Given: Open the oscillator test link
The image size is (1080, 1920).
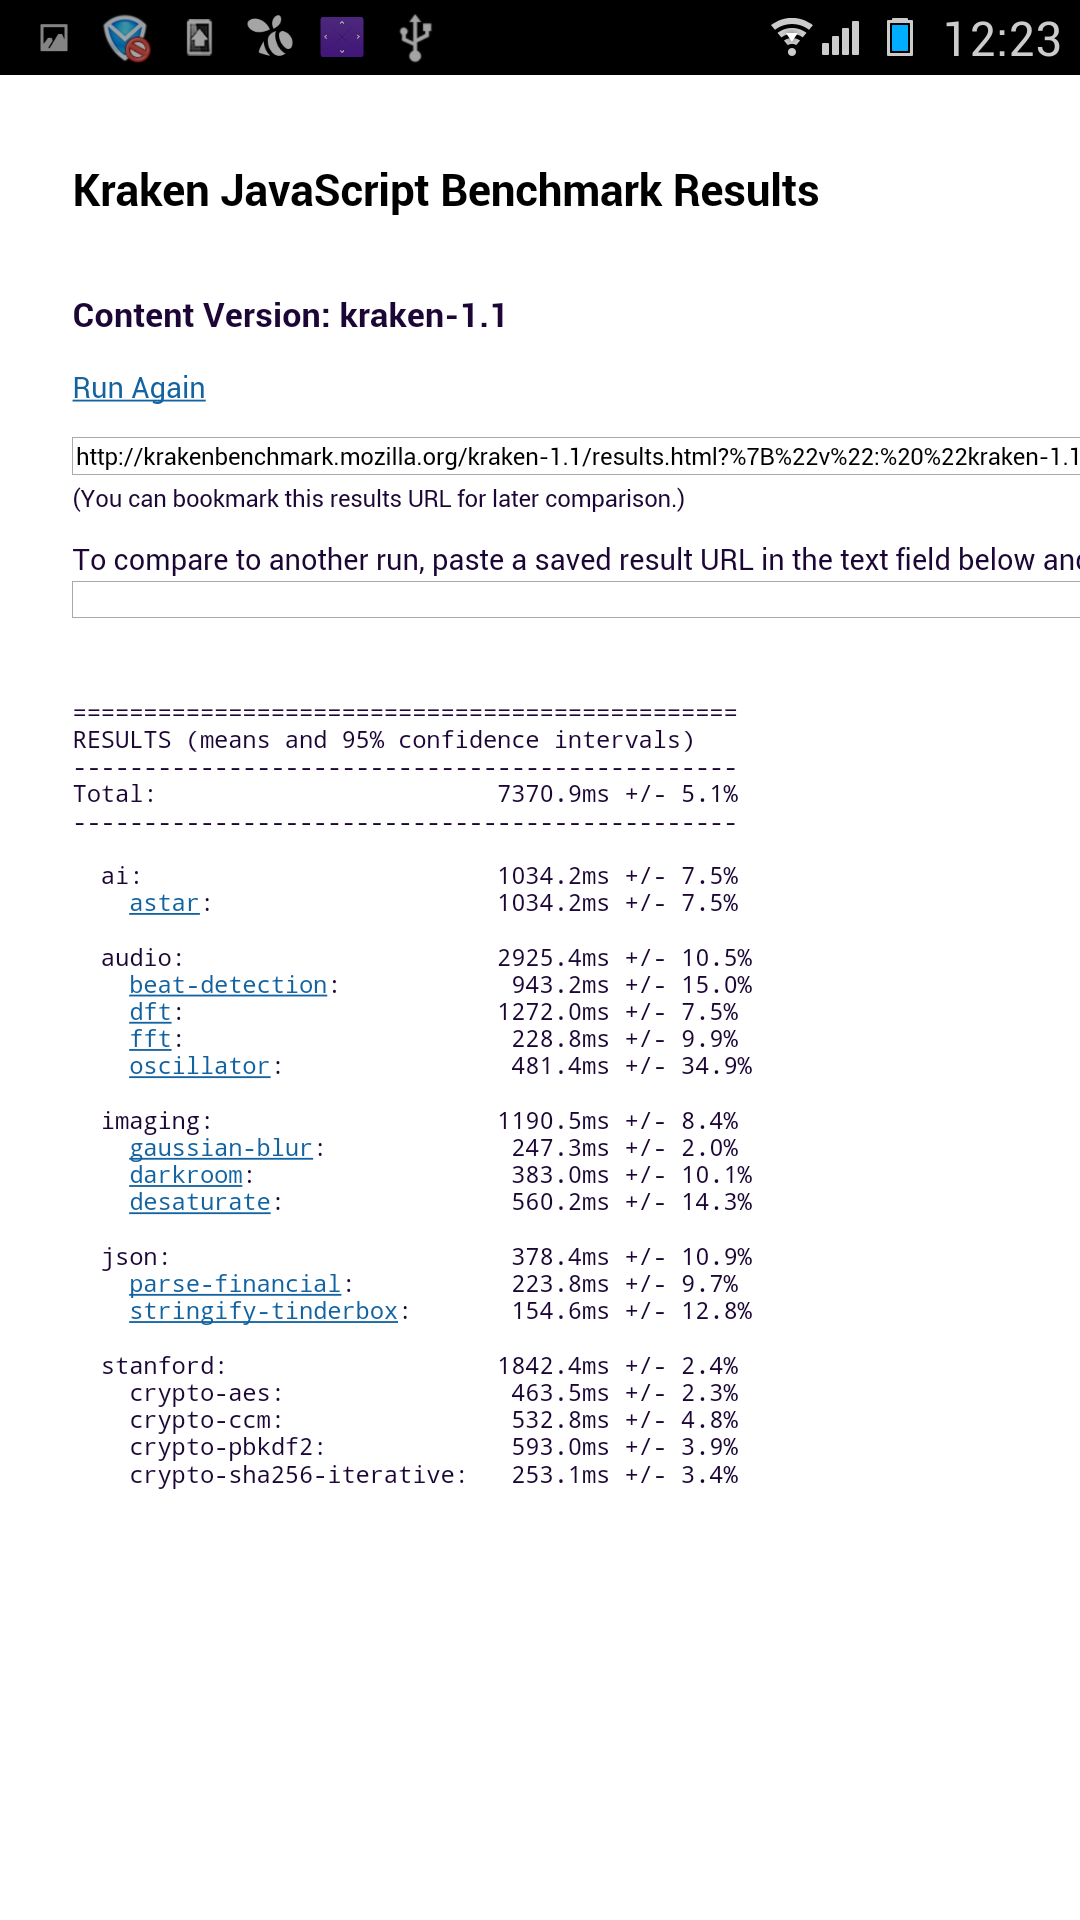Looking at the screenshot, I should coord(199,1066).
